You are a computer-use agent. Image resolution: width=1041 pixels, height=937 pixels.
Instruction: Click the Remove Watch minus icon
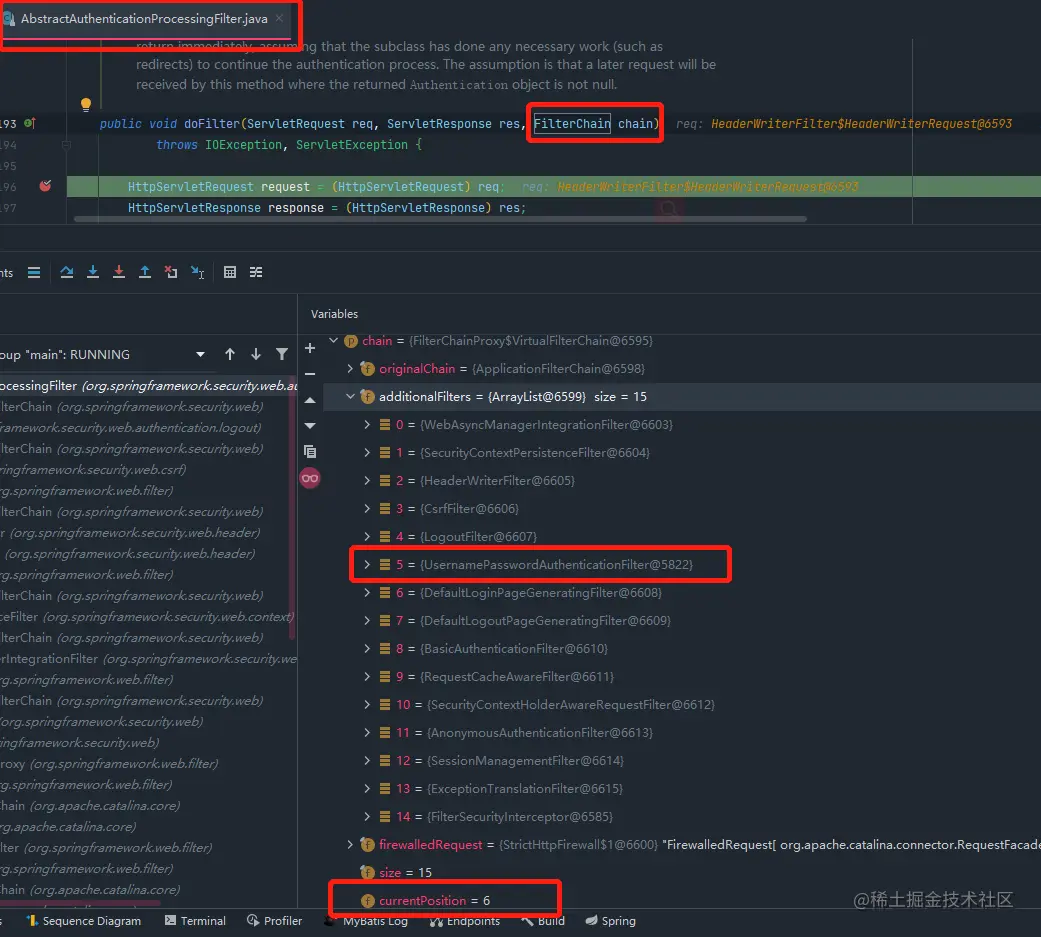309,374
